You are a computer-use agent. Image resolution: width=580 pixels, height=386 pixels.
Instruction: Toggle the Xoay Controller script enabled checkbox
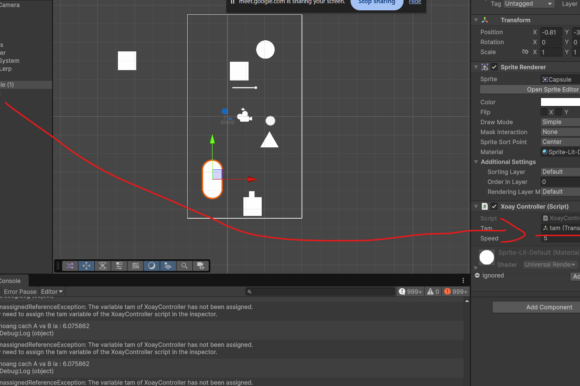(494, 206)
